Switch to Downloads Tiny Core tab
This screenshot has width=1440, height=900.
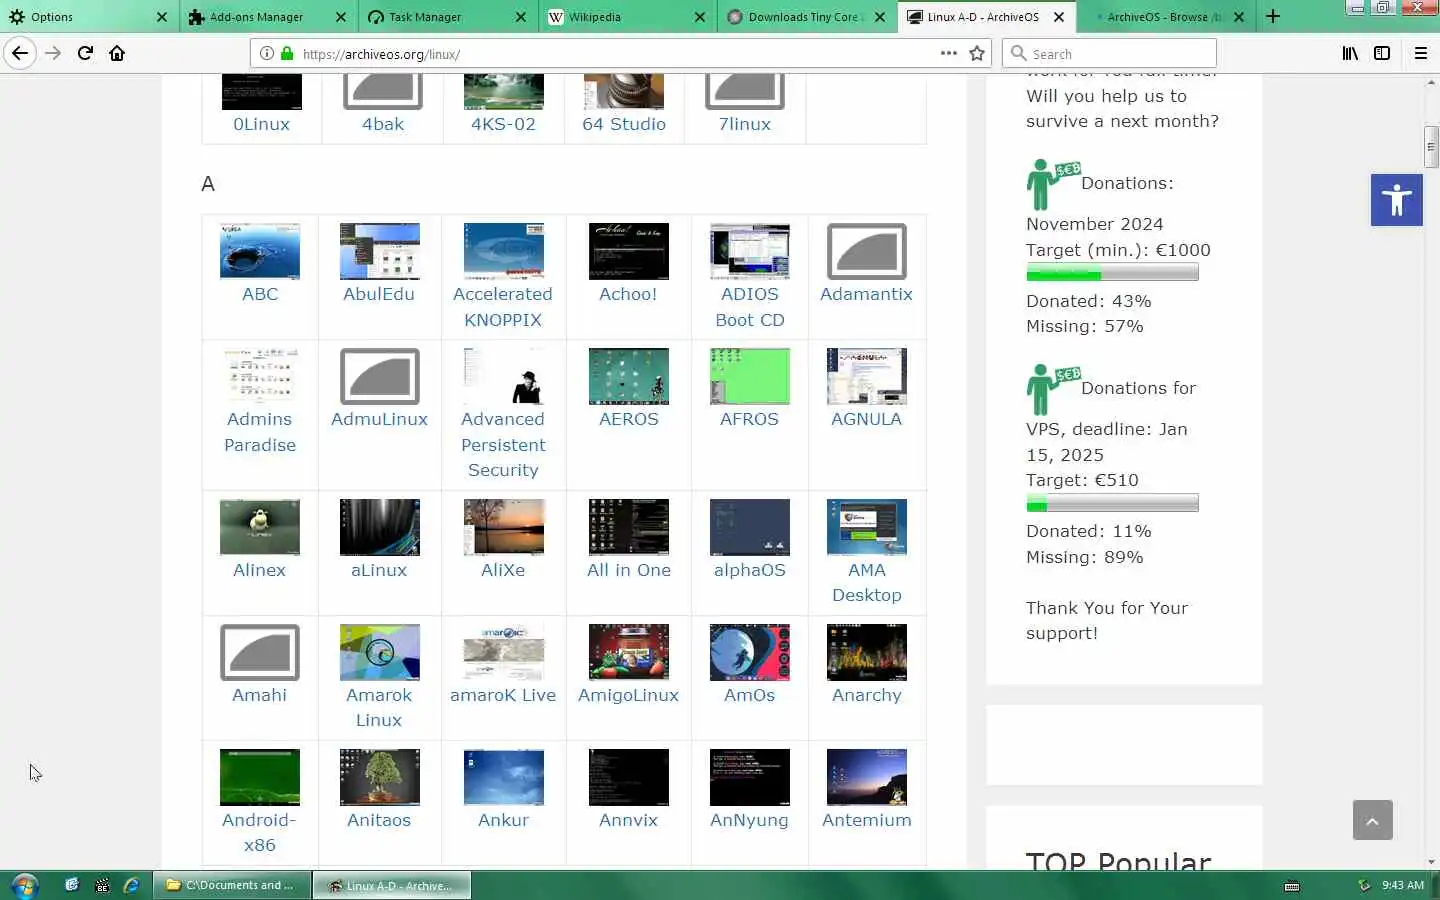806,17
